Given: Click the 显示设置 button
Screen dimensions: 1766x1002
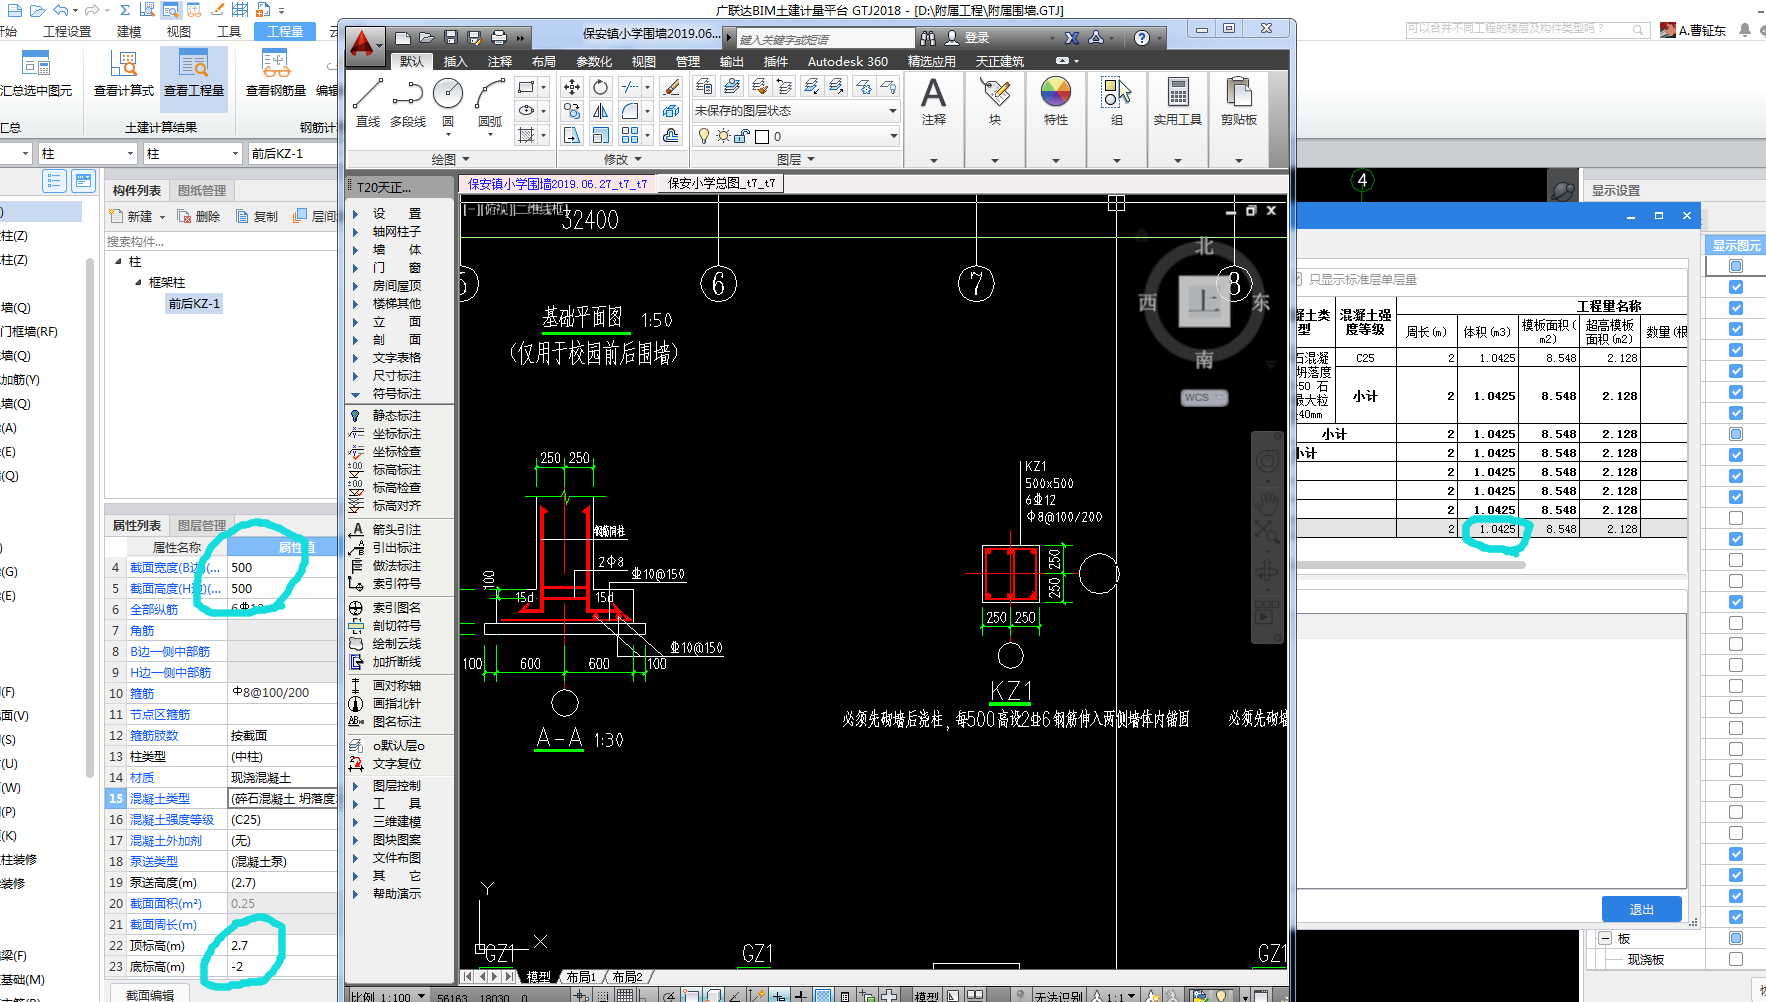Looking at the screenshot, I should [x=1616, y=190].
